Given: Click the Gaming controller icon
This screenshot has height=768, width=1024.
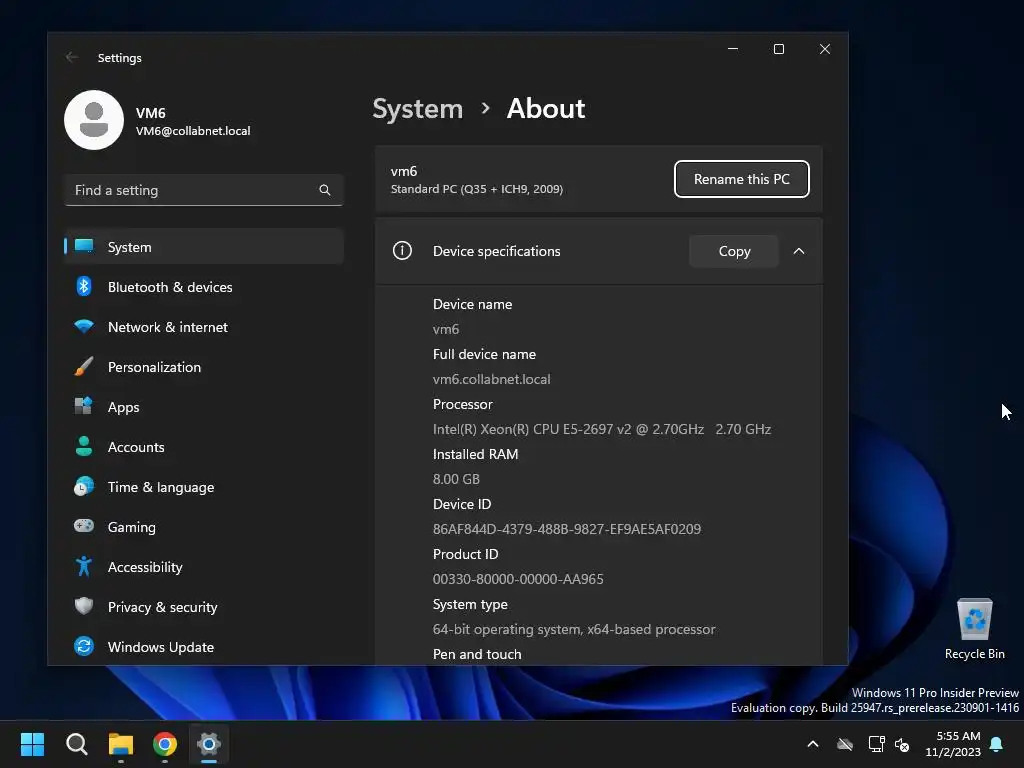Looking at the screenshot, I should tap(84, 526).
